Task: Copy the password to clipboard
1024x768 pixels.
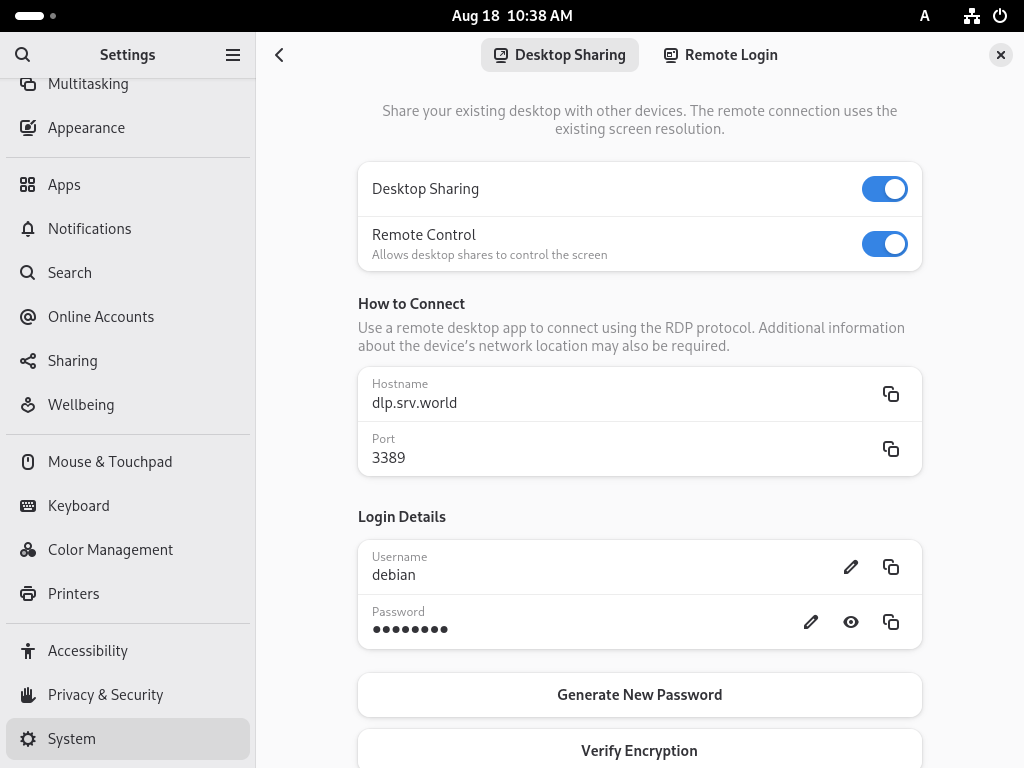Action: pos(890,622)
